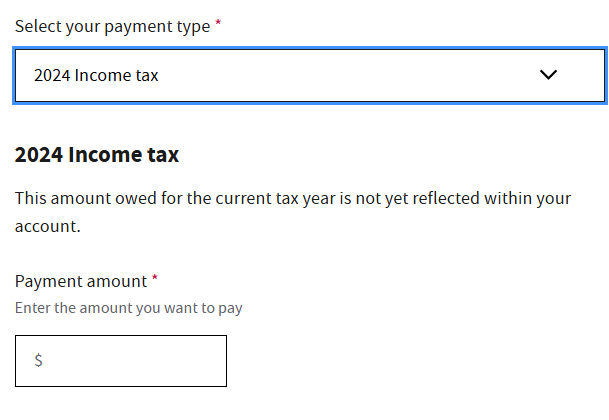Click the dollar sign in the amount field

(38, 361)
